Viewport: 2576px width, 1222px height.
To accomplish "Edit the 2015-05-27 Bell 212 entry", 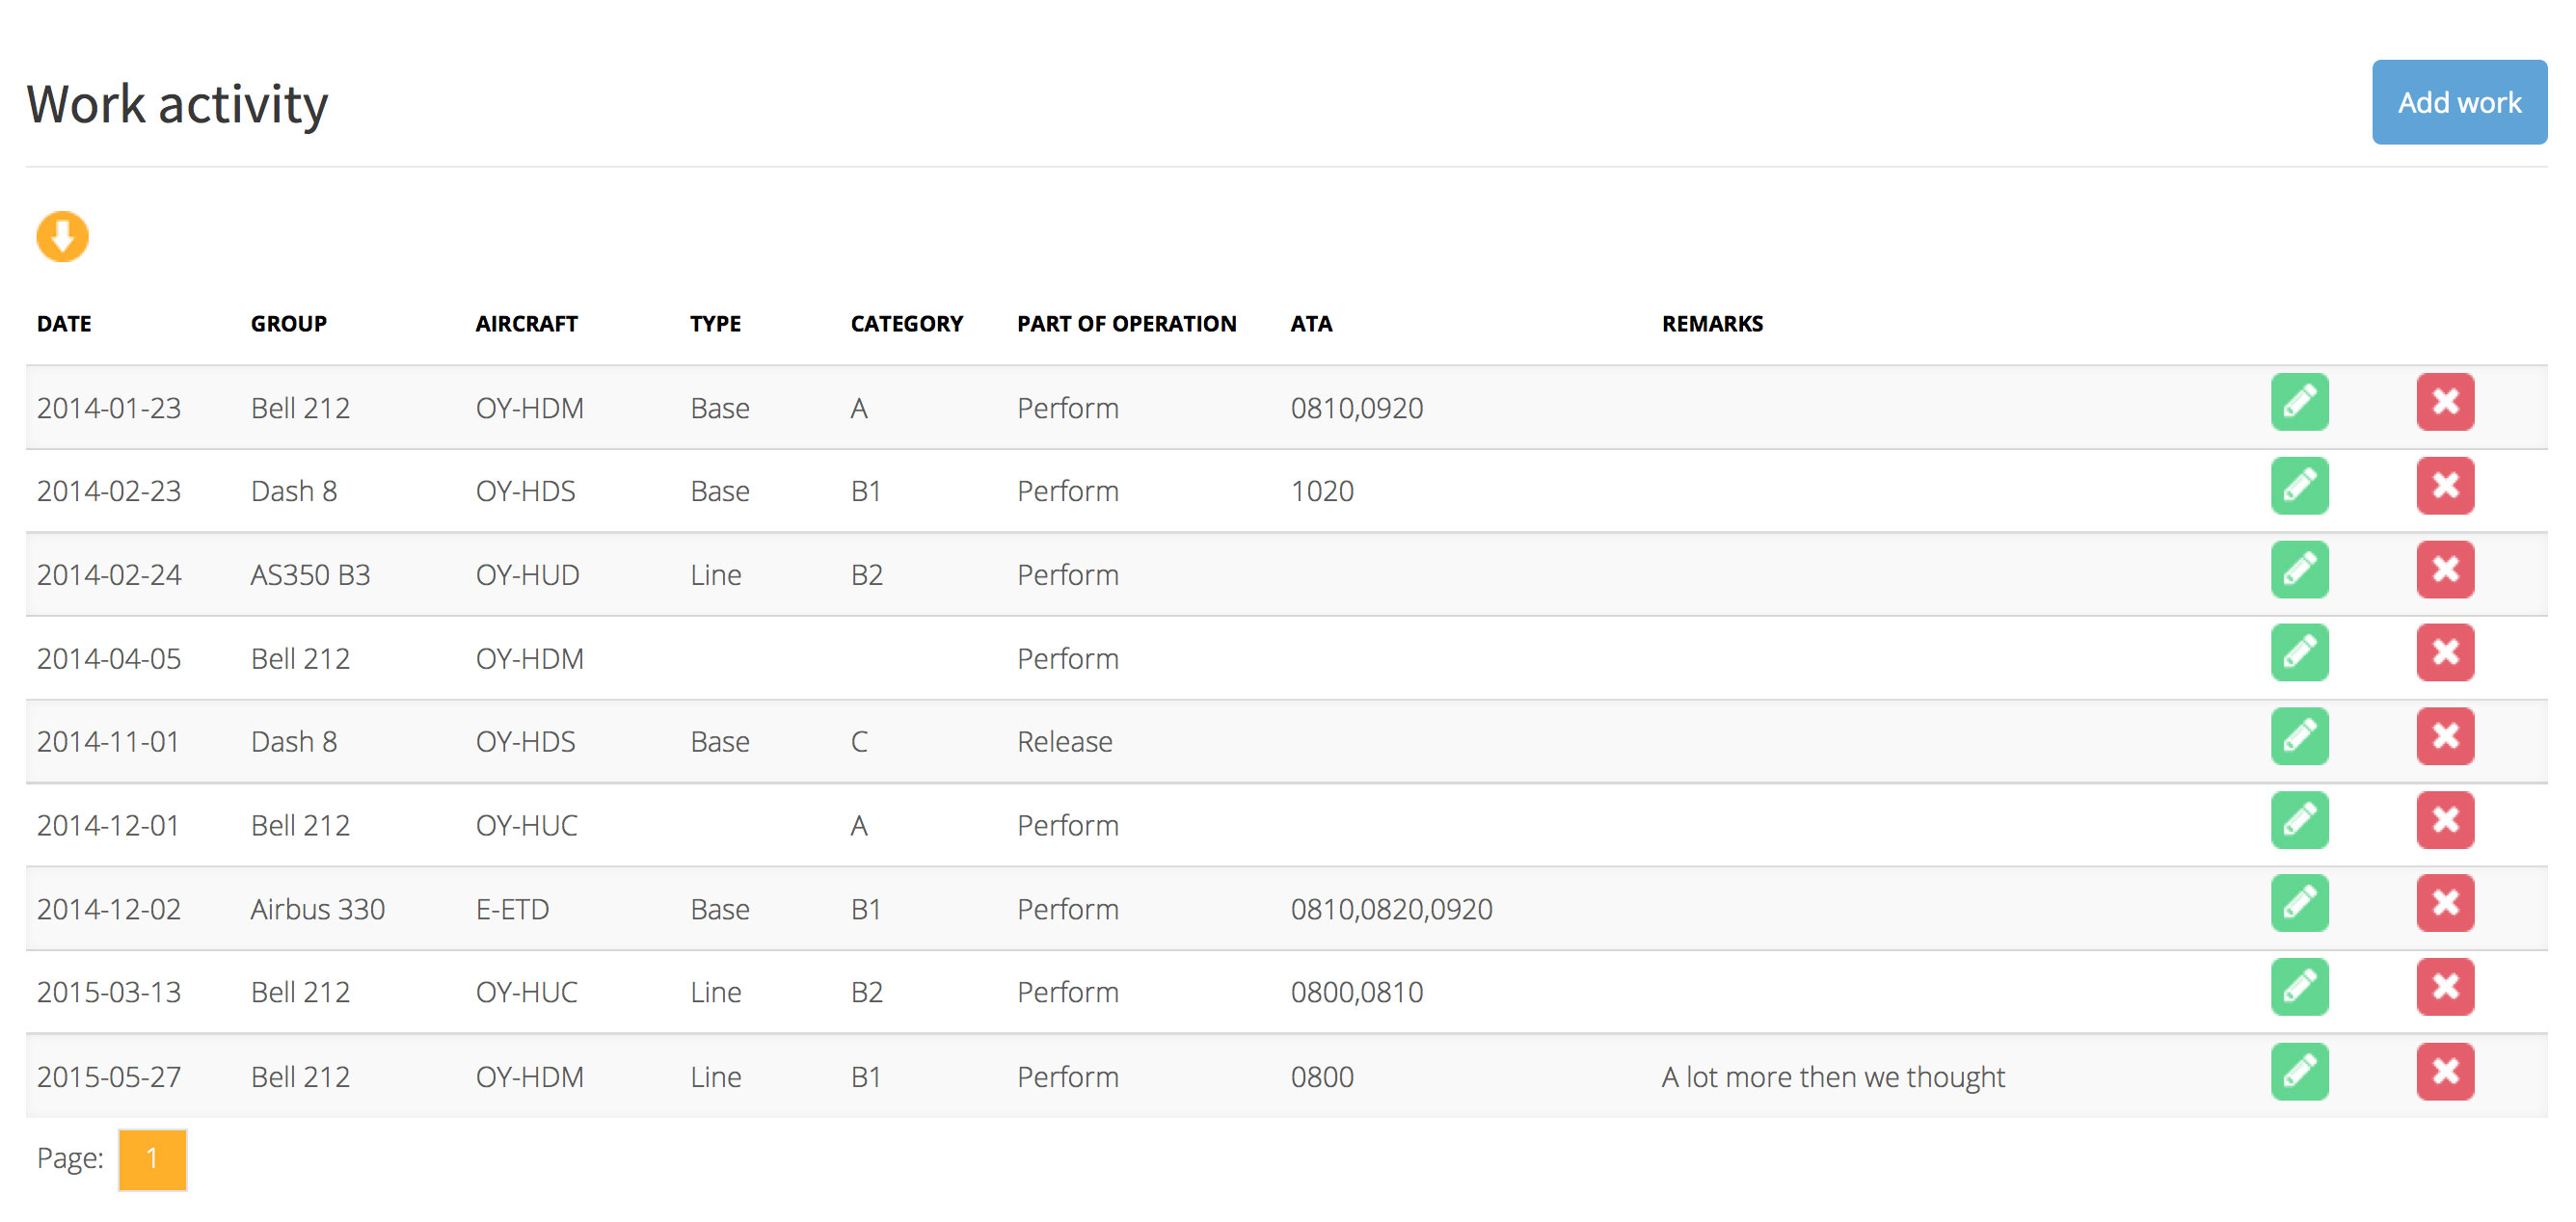I will coord(2299,1072).
